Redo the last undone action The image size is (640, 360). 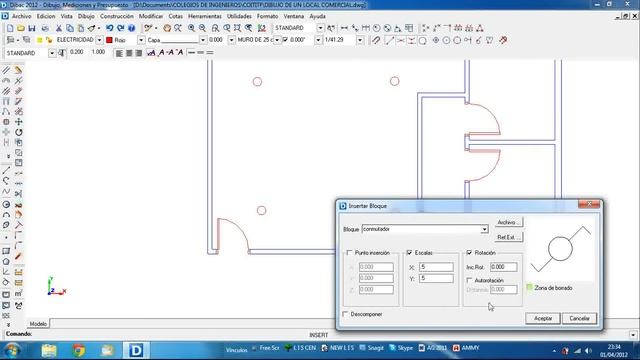point(120,28)
